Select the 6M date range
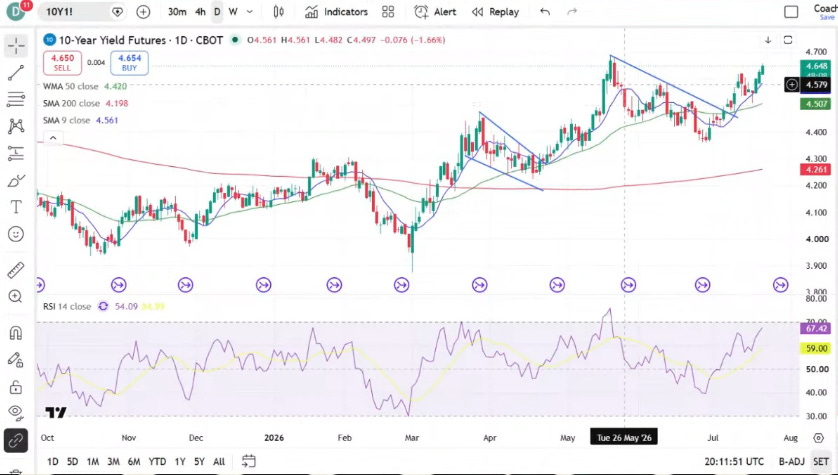Image resolution: width=838 pixels, height=475 pixels. 134,462
